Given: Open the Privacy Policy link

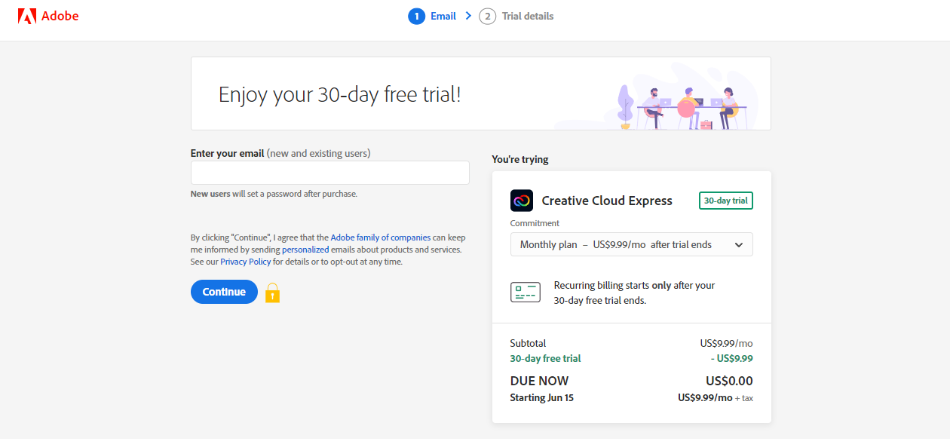Looking at the screenshot, I should [245, 262].
